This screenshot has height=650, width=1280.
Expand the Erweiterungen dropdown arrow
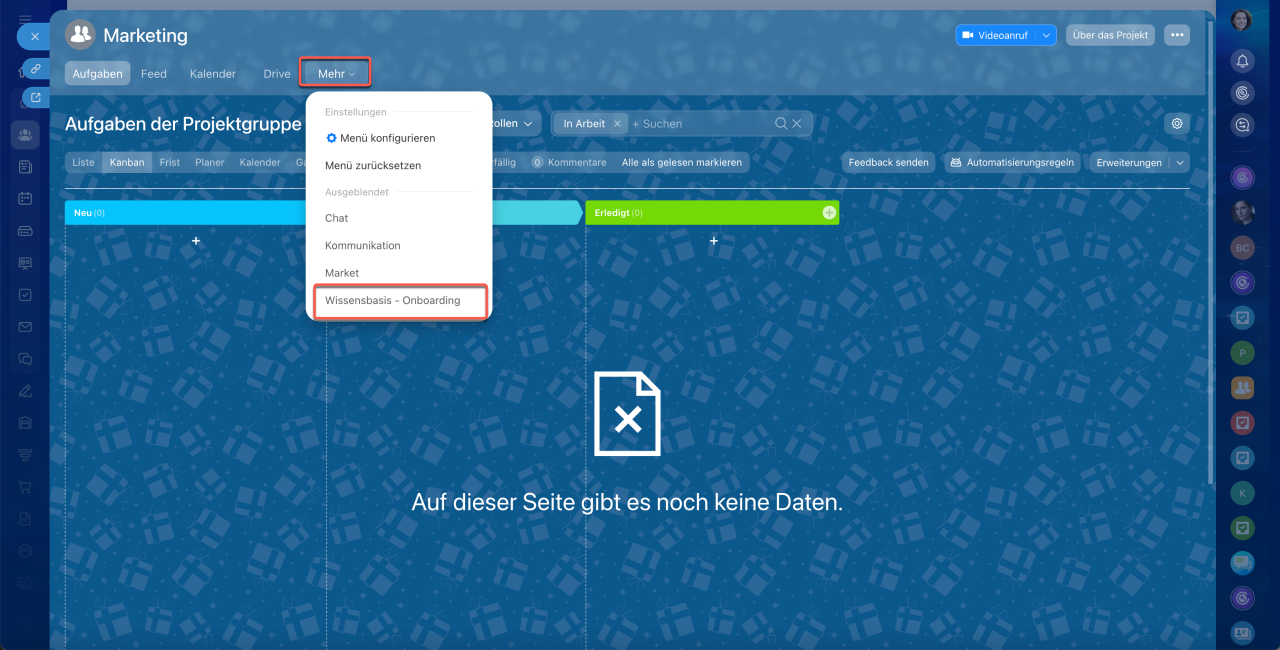(x=1180, y=162)
